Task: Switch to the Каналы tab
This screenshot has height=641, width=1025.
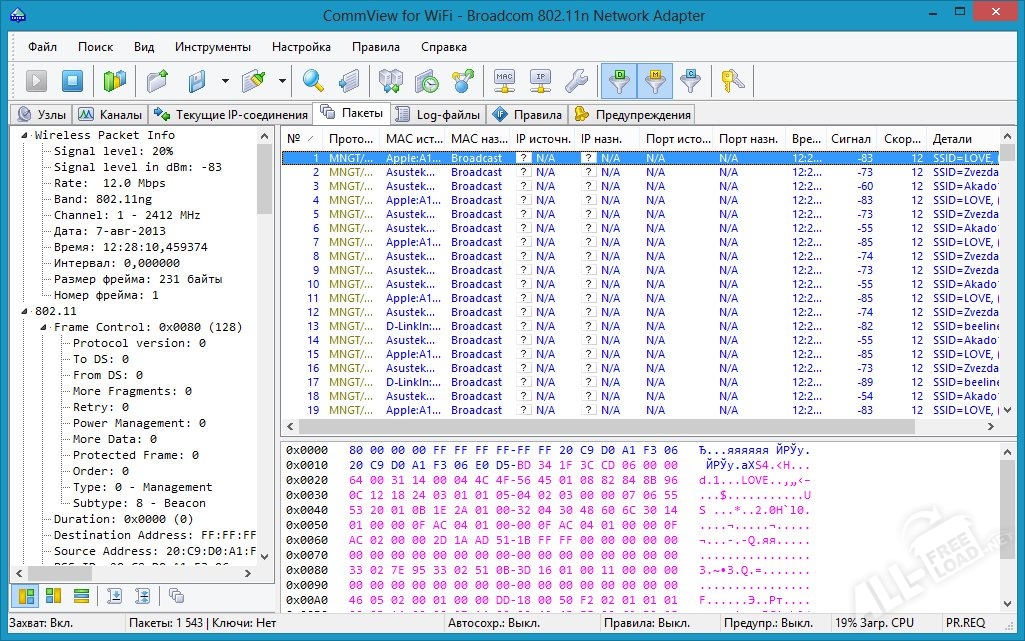Action: pos(110,114)
